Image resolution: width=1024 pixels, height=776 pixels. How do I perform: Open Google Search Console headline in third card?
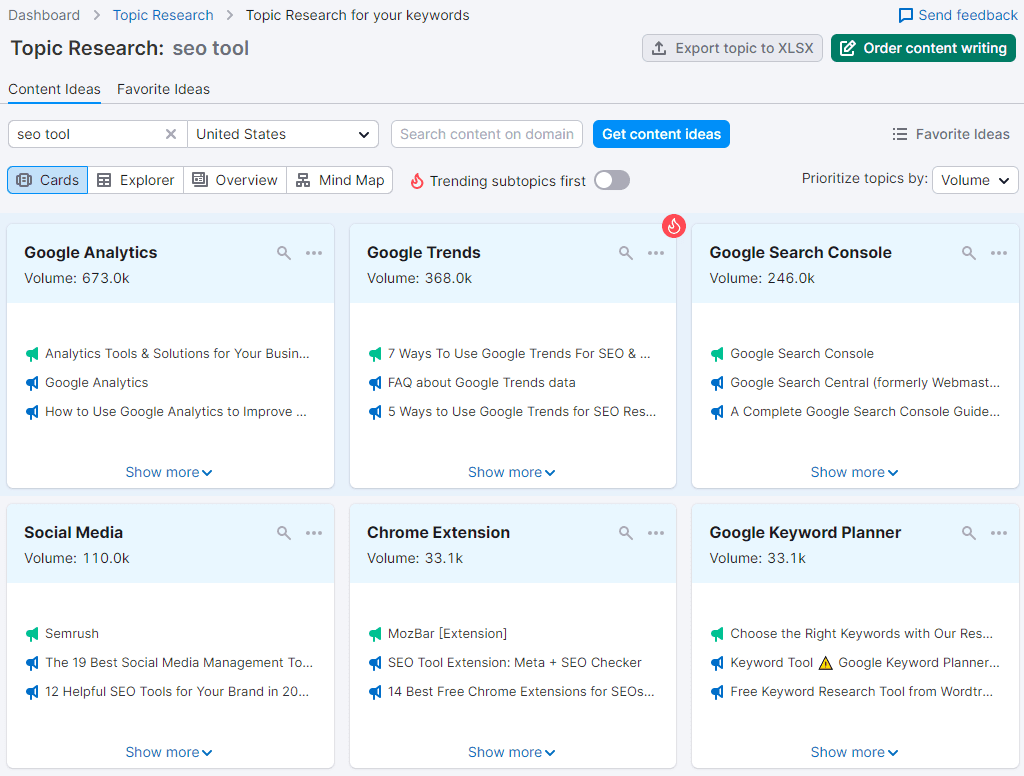point(802,354)
